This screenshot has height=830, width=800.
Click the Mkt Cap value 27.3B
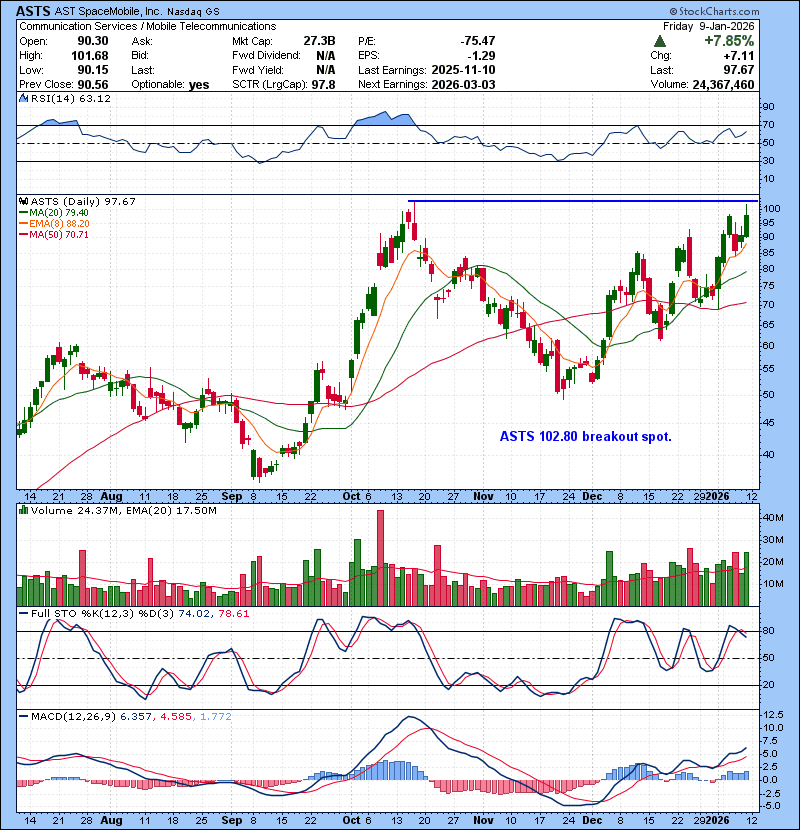[319, 41]
